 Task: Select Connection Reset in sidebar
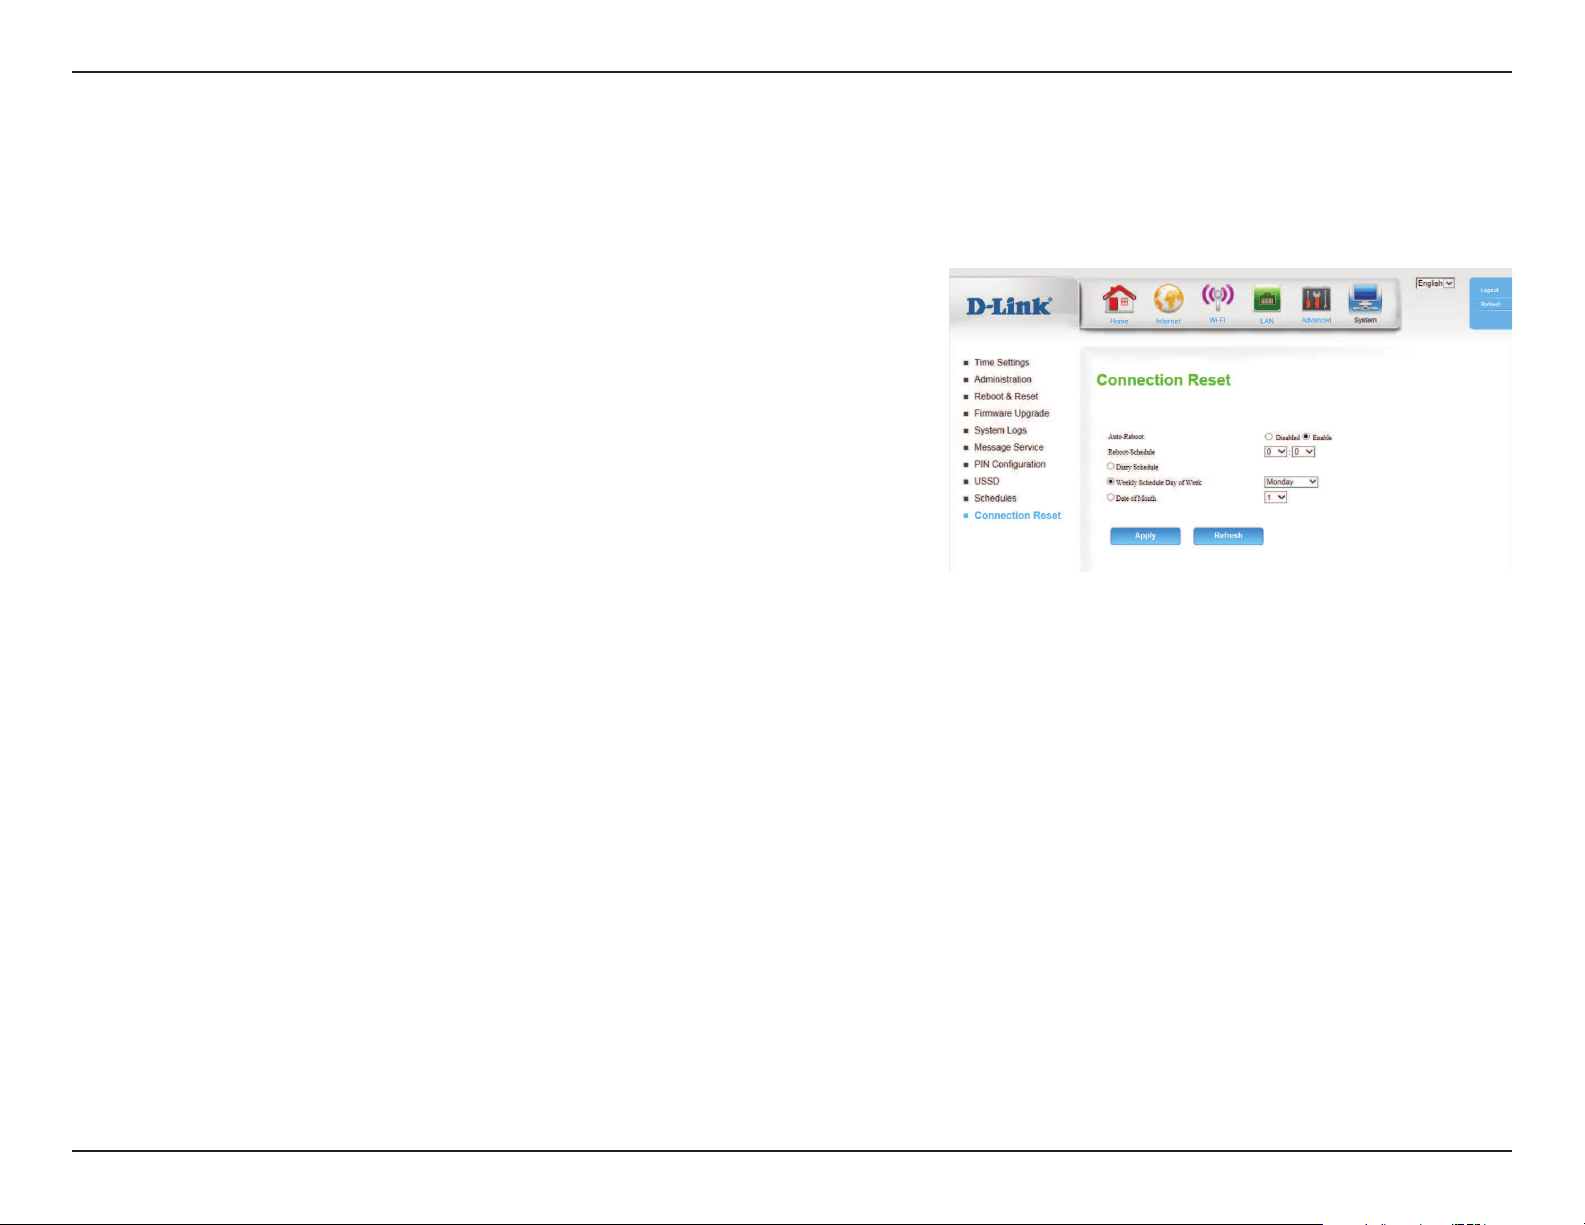tap(1018, 515)
